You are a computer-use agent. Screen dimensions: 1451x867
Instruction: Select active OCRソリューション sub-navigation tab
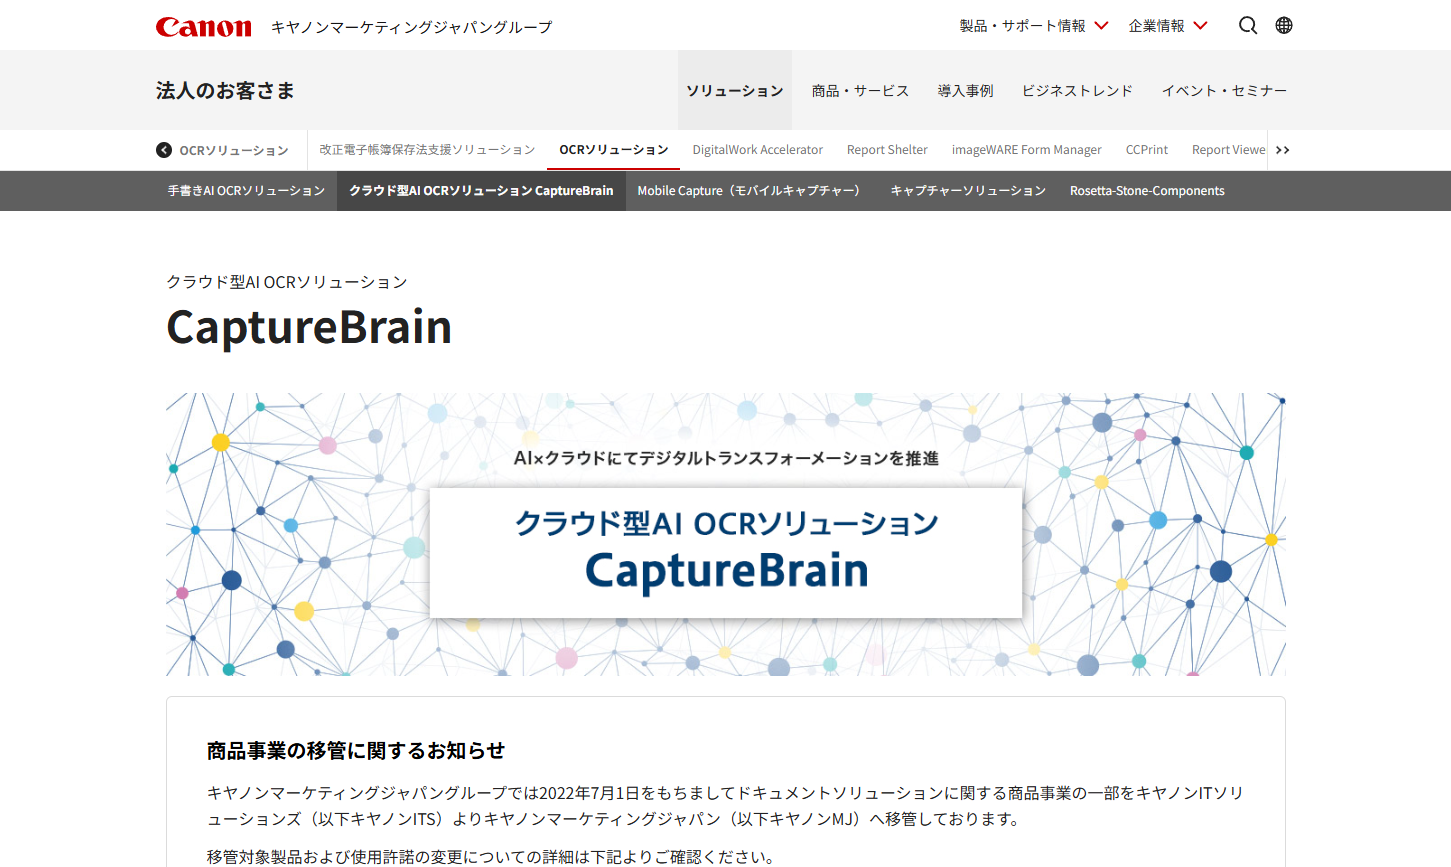click(x=614, y=150)
